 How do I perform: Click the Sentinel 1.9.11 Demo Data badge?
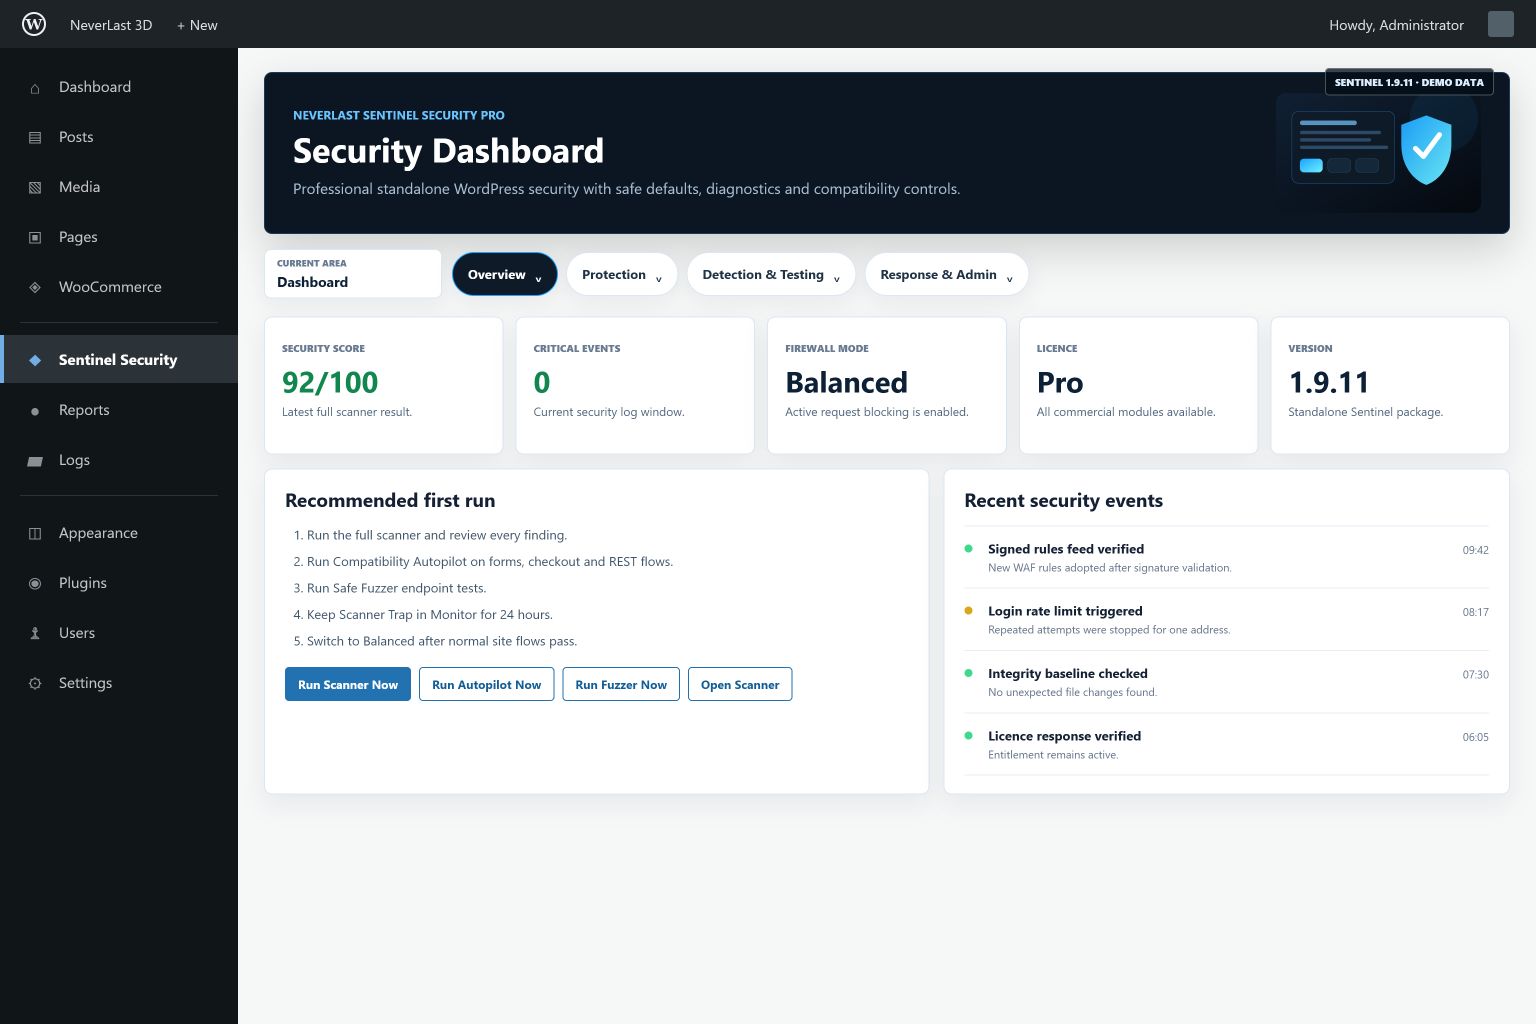point(1409,82)
